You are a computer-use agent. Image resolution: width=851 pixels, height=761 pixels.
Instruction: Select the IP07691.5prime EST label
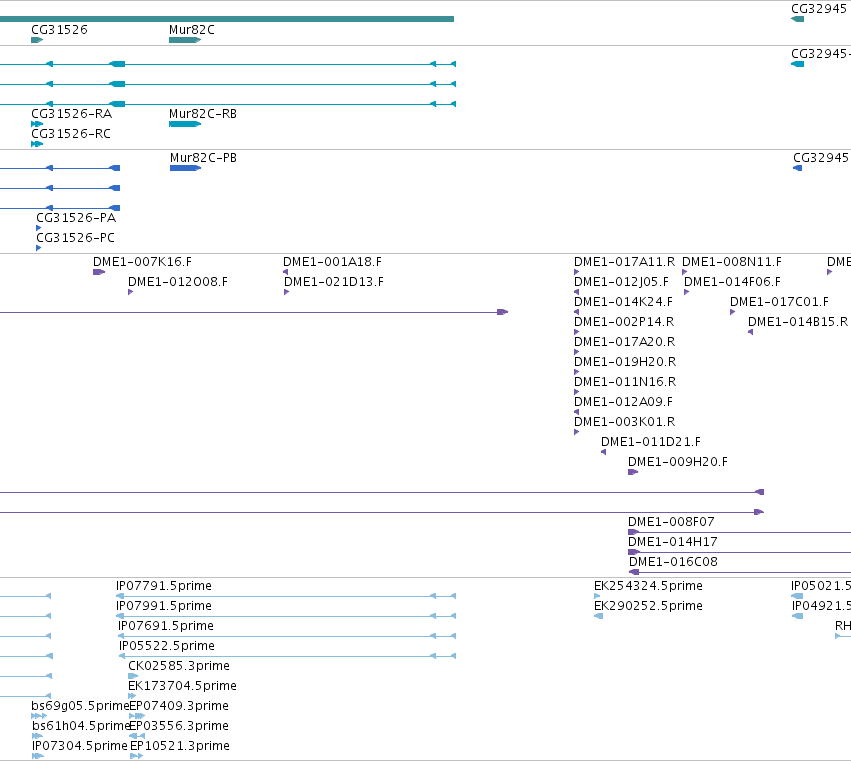[x=166, y=626]
